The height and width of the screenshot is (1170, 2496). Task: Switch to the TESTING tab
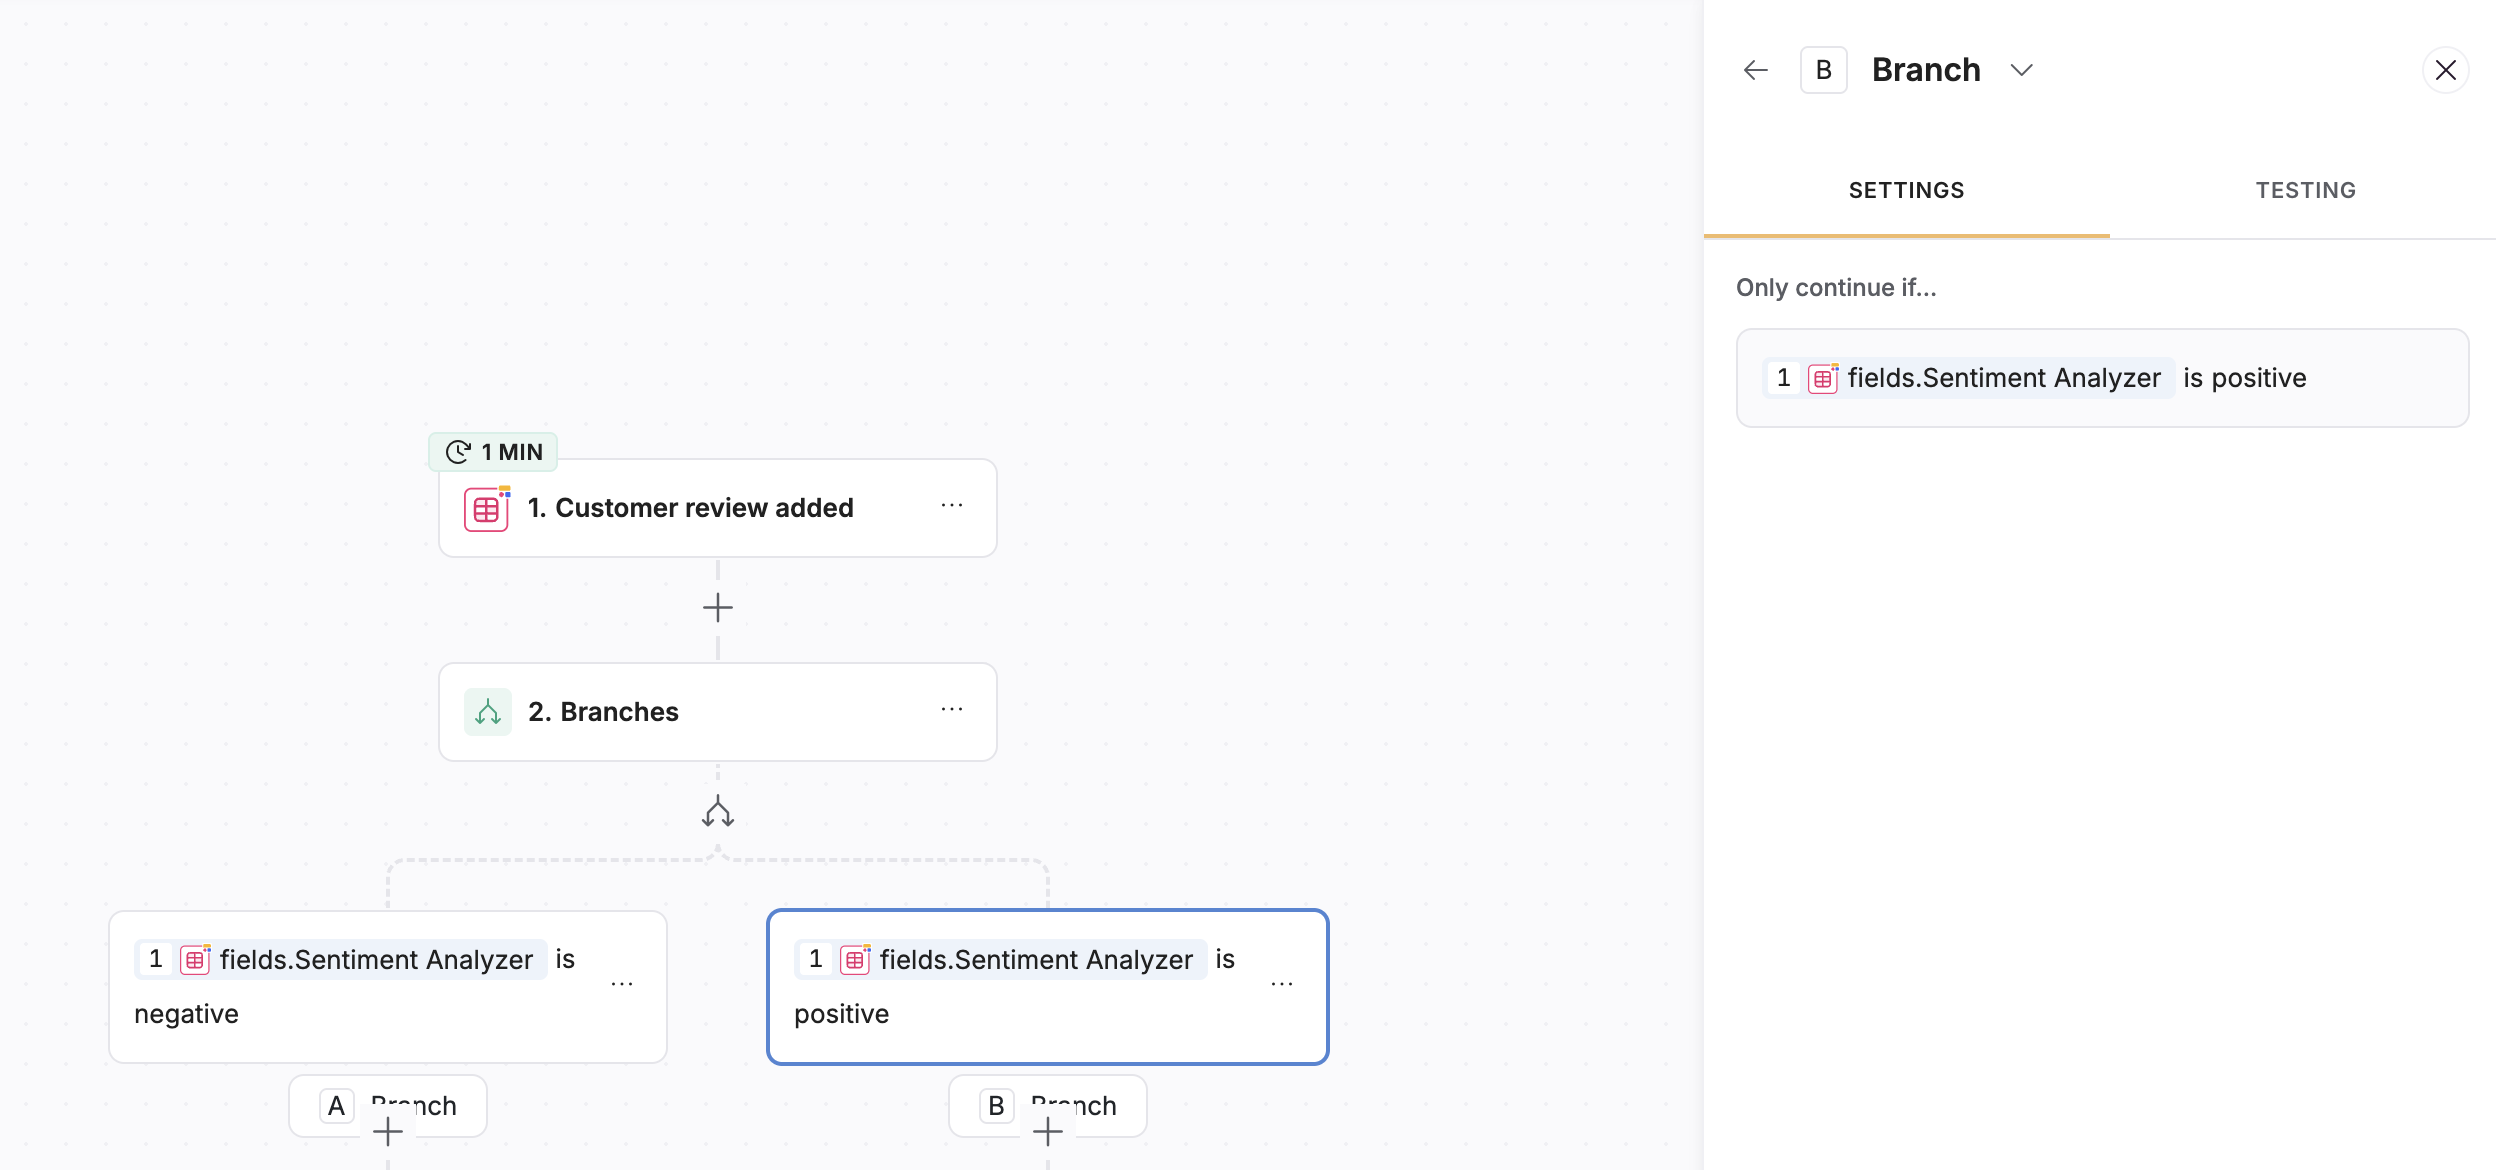(x=2305, y=190)
